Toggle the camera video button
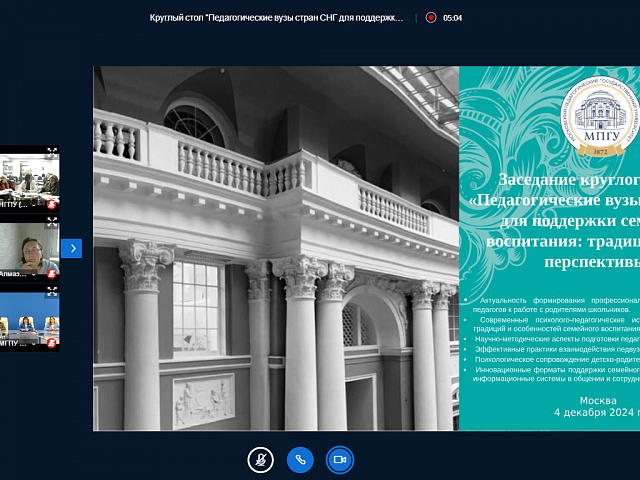The height and width of the screenshot is (480, 640). pyautogui.click(x=340, y=460)
